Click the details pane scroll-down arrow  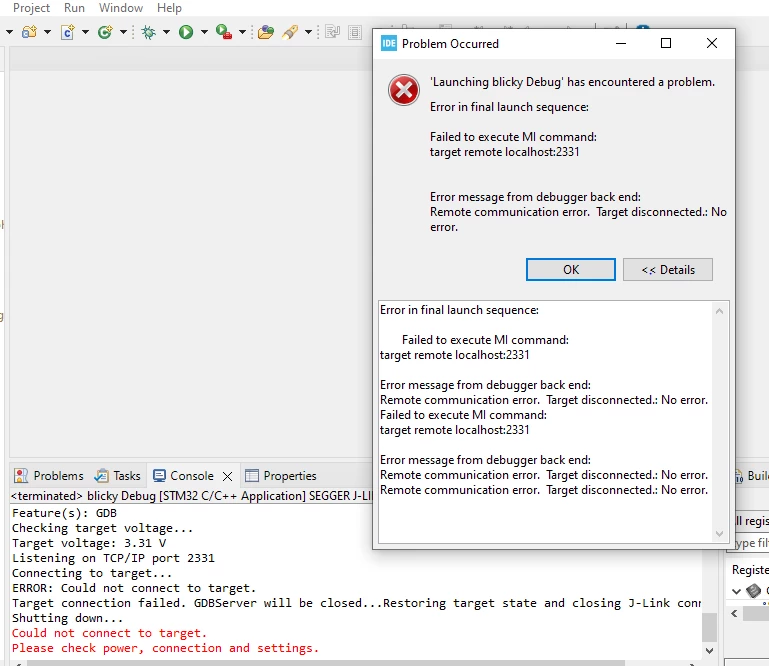[719, 534]
